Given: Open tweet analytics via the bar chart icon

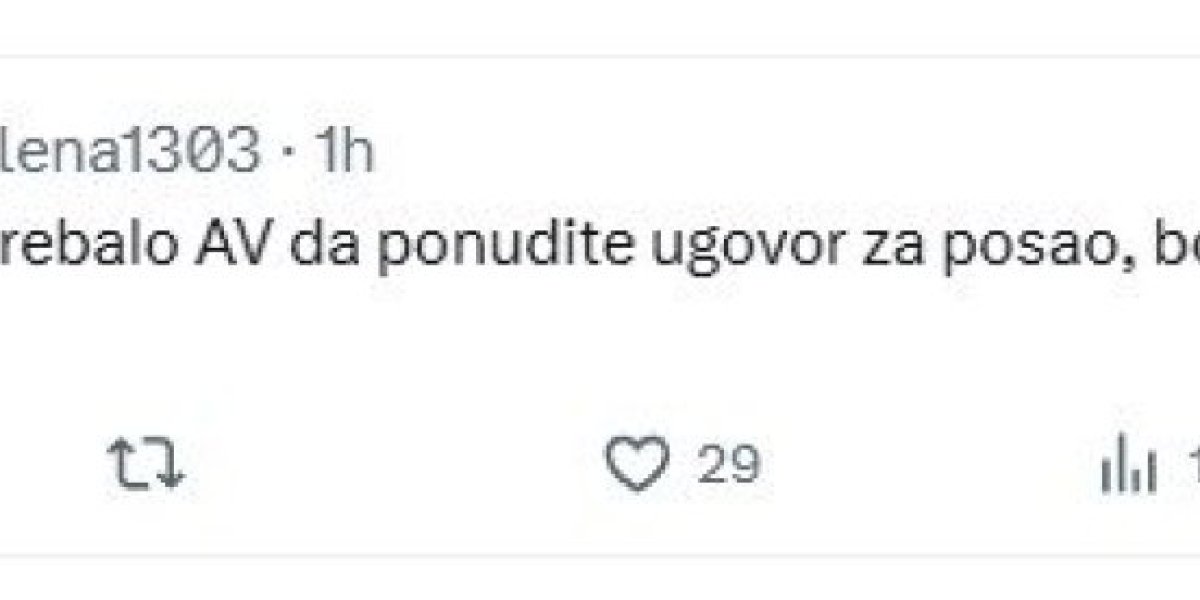Looking at the screenshot, I should [1128, 467].
